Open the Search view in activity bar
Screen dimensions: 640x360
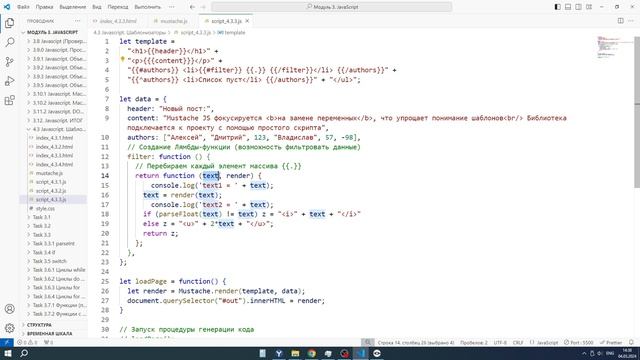[9, 42]
